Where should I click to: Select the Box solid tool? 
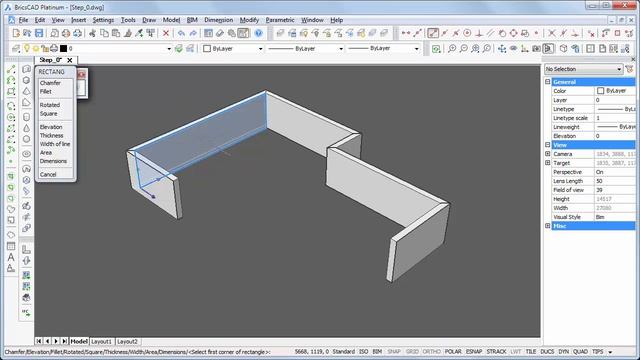27,80
